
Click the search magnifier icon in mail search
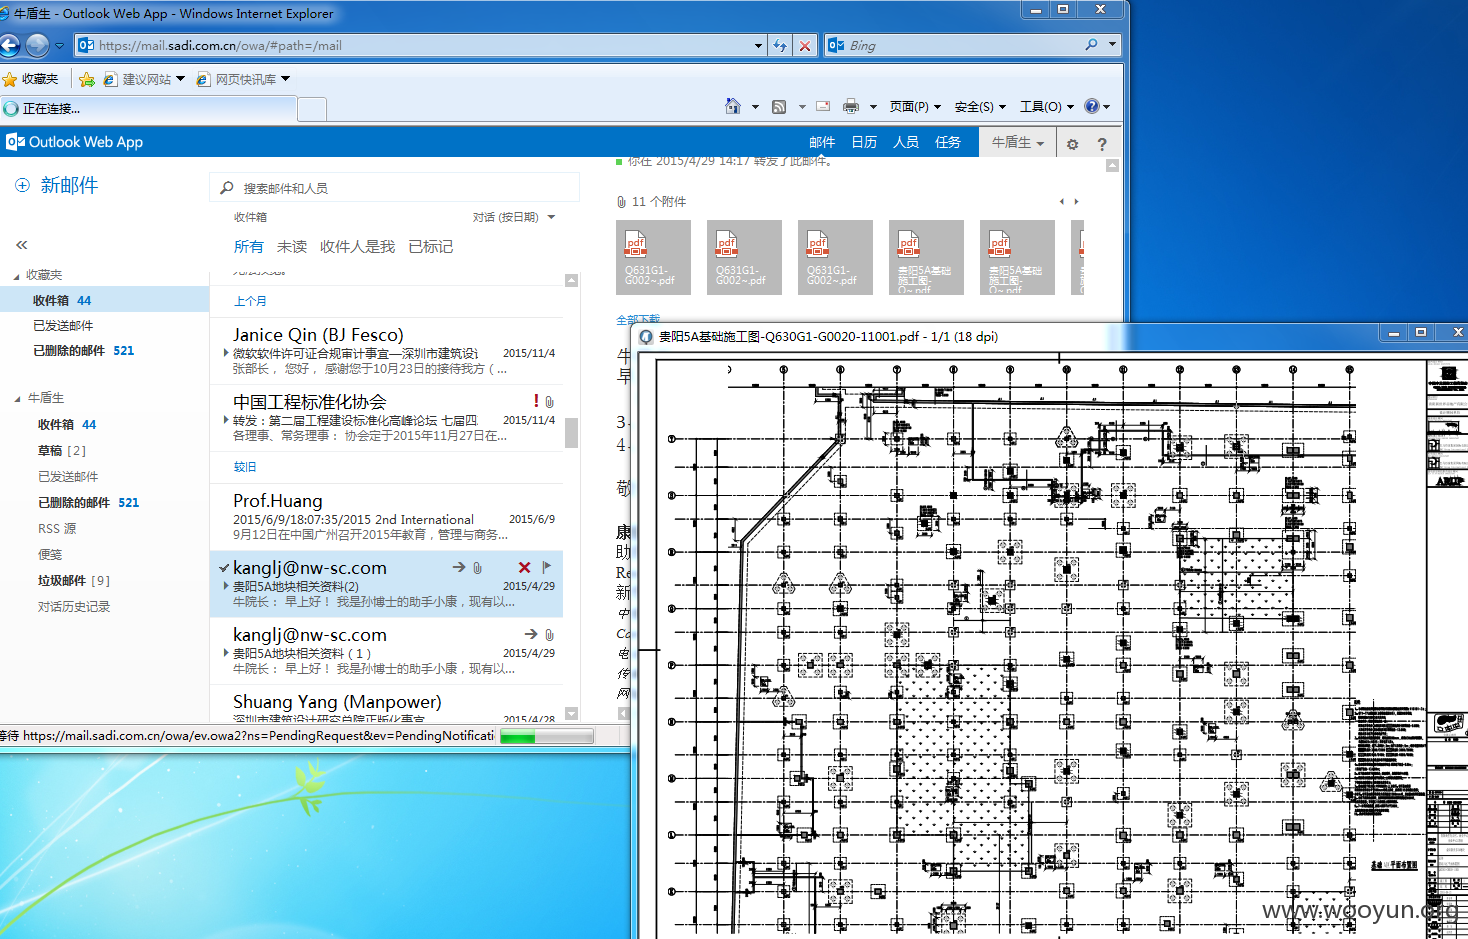coord(227,188)
